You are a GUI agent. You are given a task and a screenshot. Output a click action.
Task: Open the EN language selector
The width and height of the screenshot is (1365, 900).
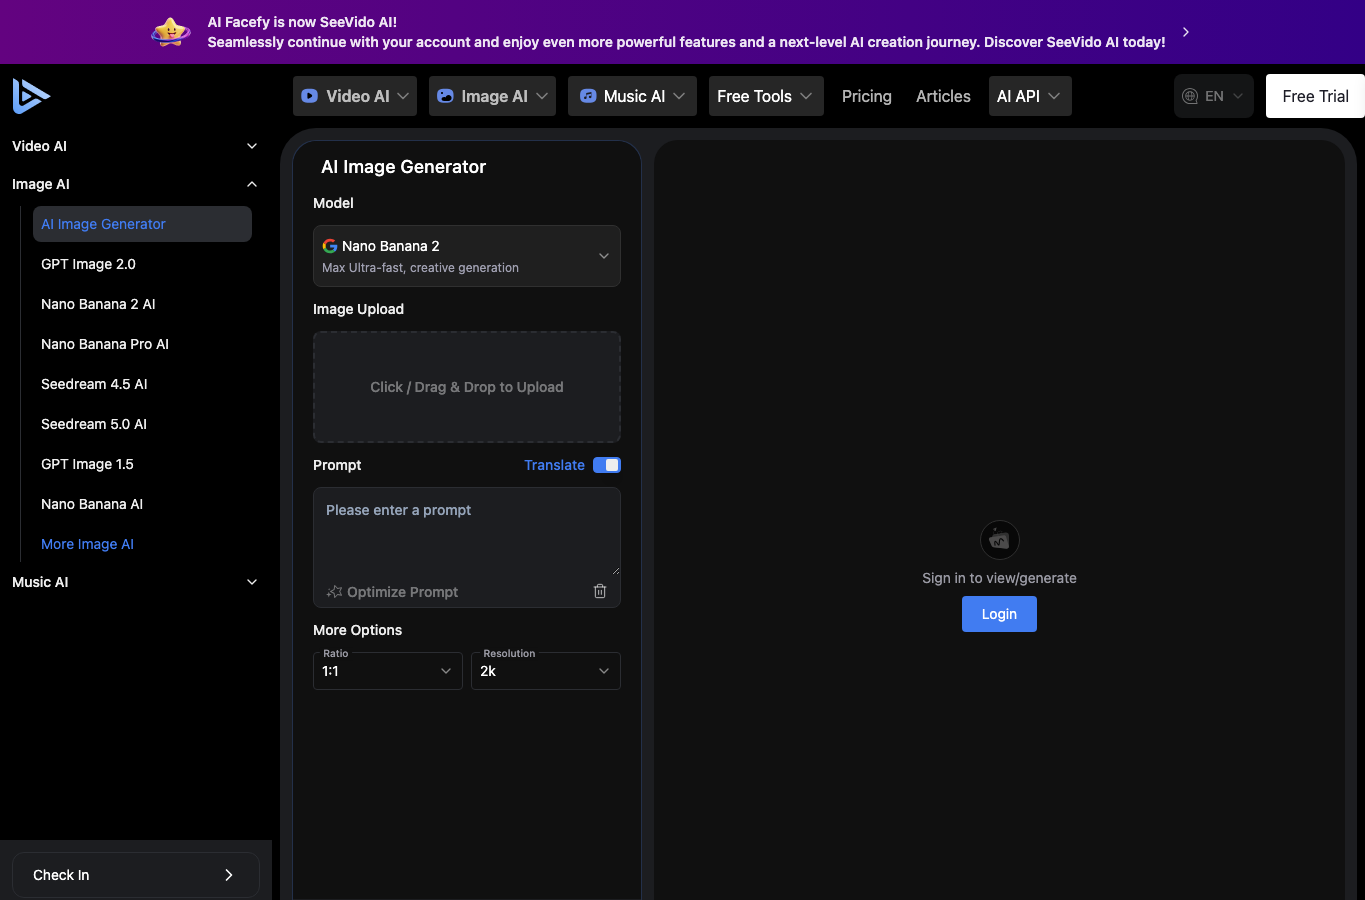pos(1214,96)
